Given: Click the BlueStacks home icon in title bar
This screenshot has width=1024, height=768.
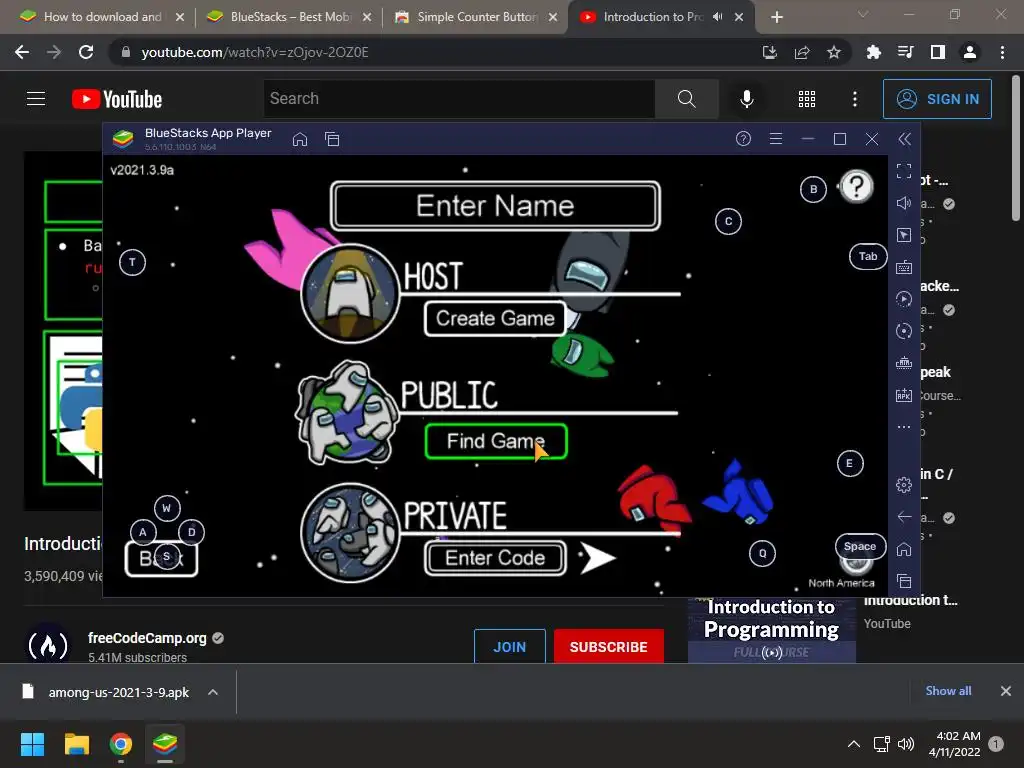Looking at the screenshot, I should tap(300, 139).
